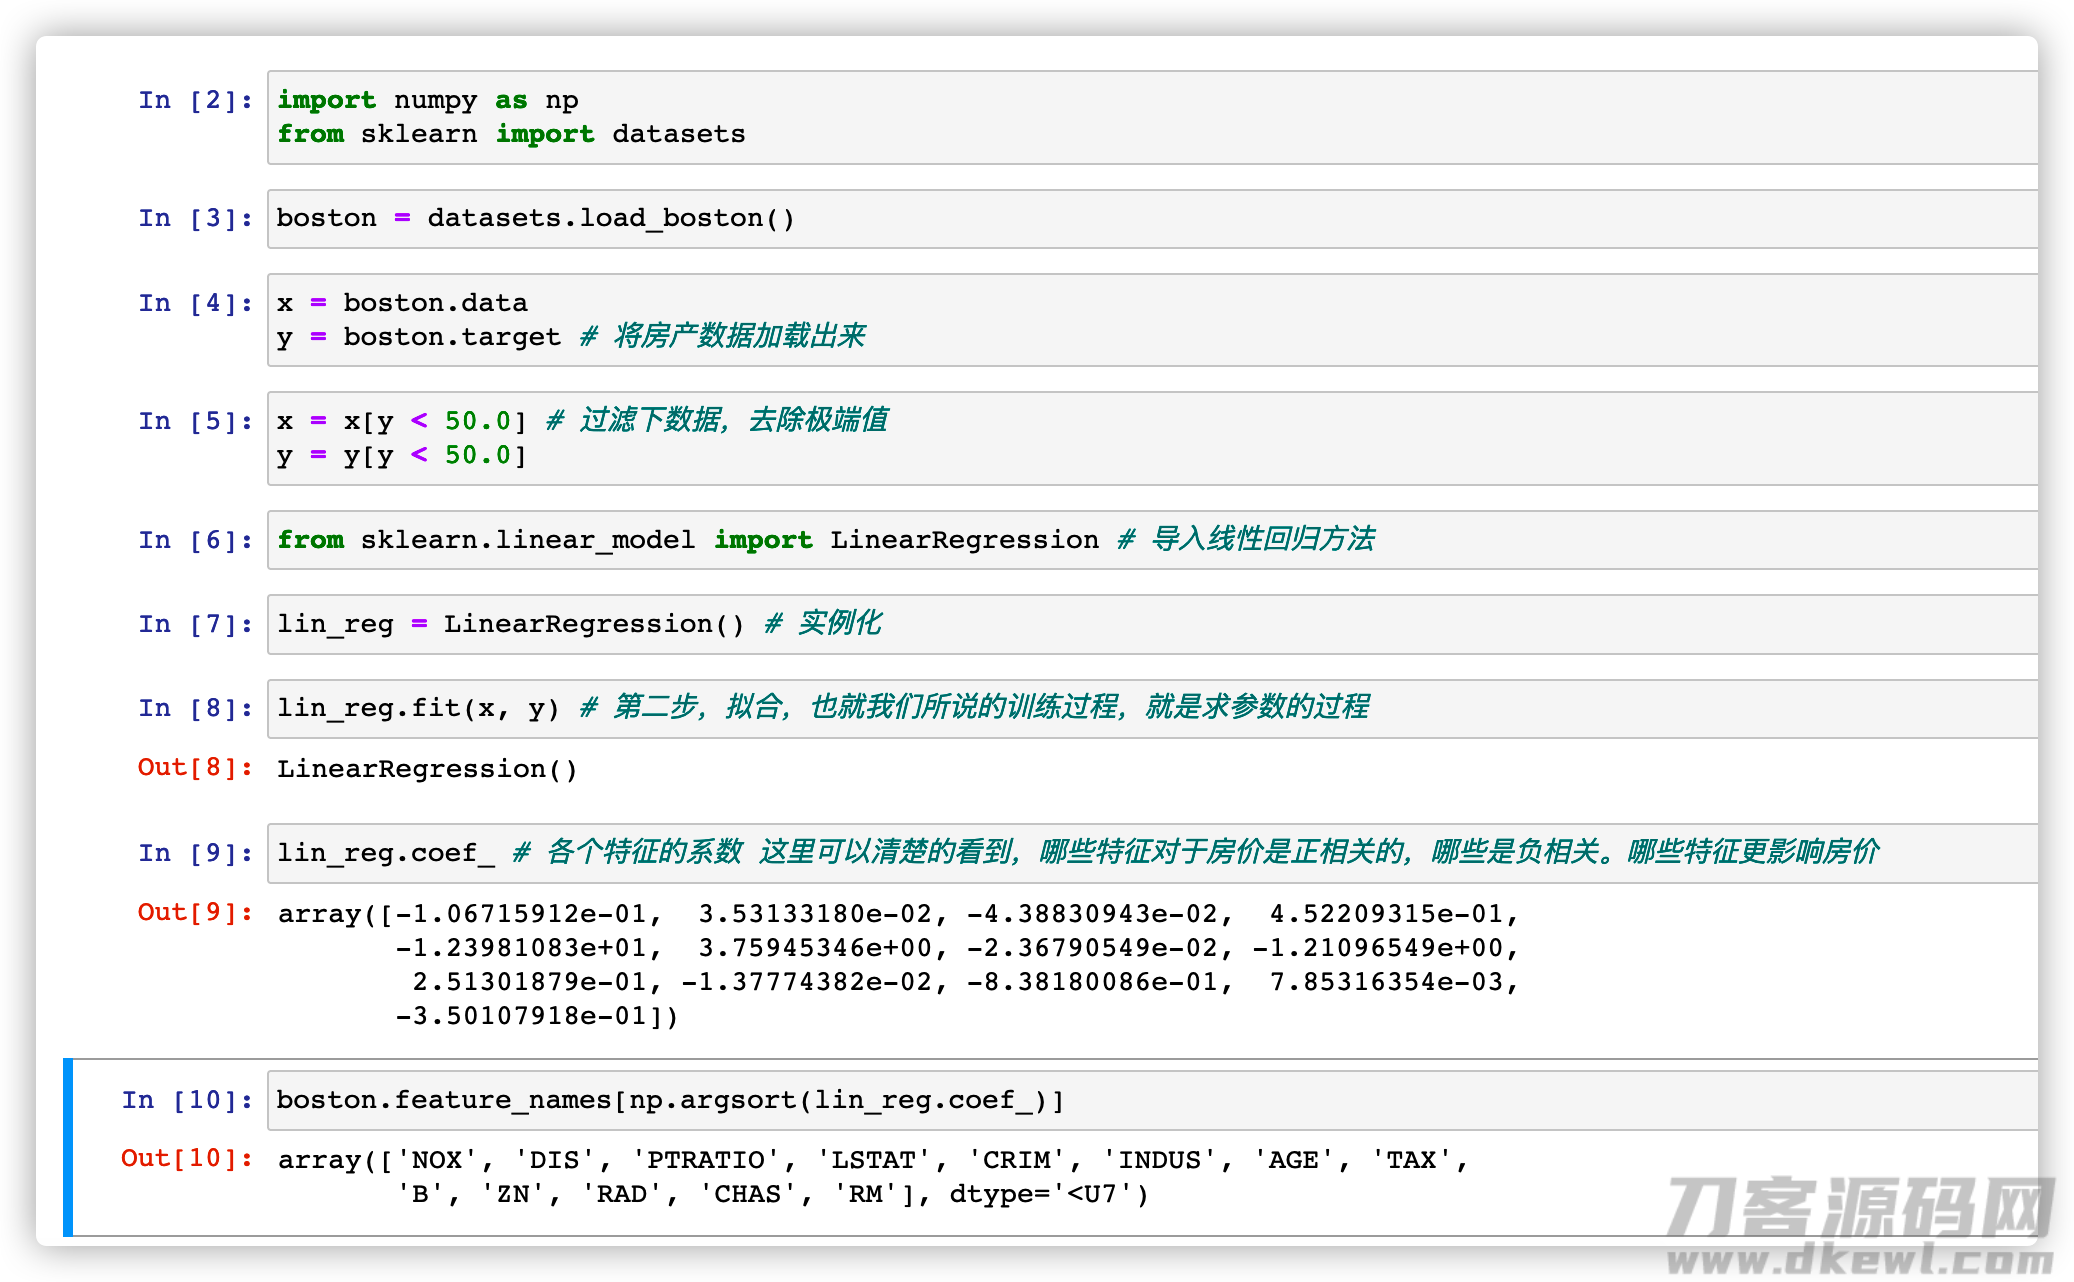The width and height of the screenshot is (2074, 1282).
Task: Select the lin_reg = LinearRegression() cell
Action: tap(1152, 624)
